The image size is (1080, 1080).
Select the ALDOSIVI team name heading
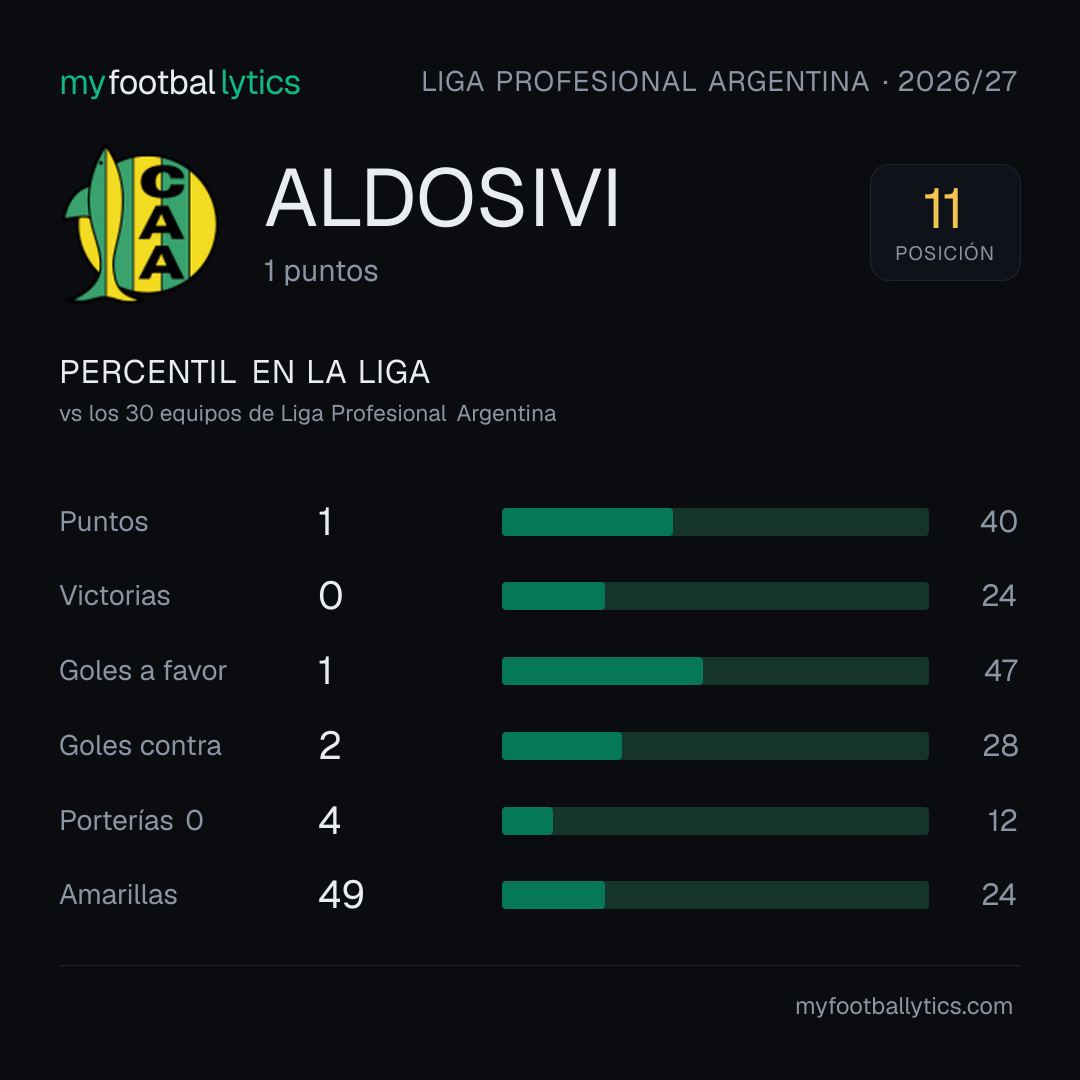[x=442, y=198]
